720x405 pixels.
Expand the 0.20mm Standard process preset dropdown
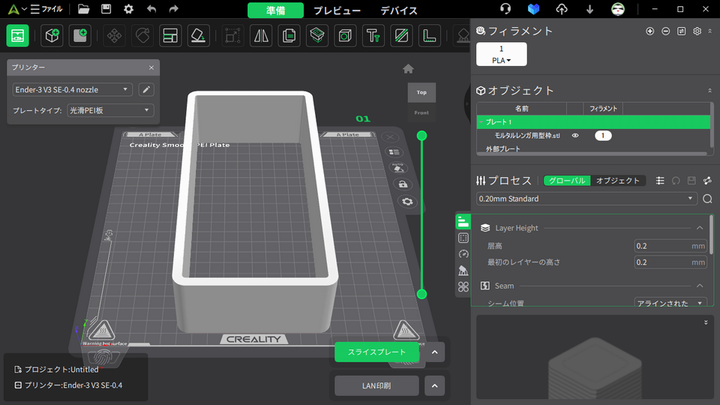click(x=586, y=199)
